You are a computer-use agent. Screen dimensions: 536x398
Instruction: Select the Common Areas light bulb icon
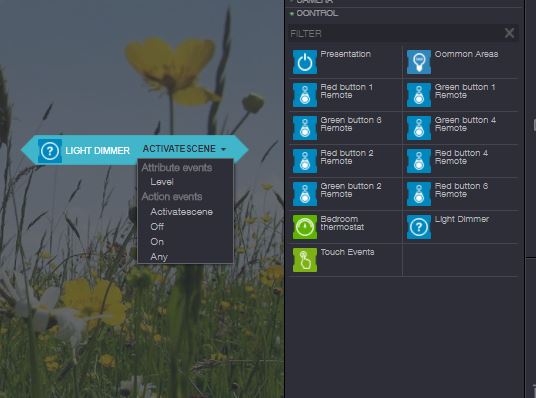point(419,62)
